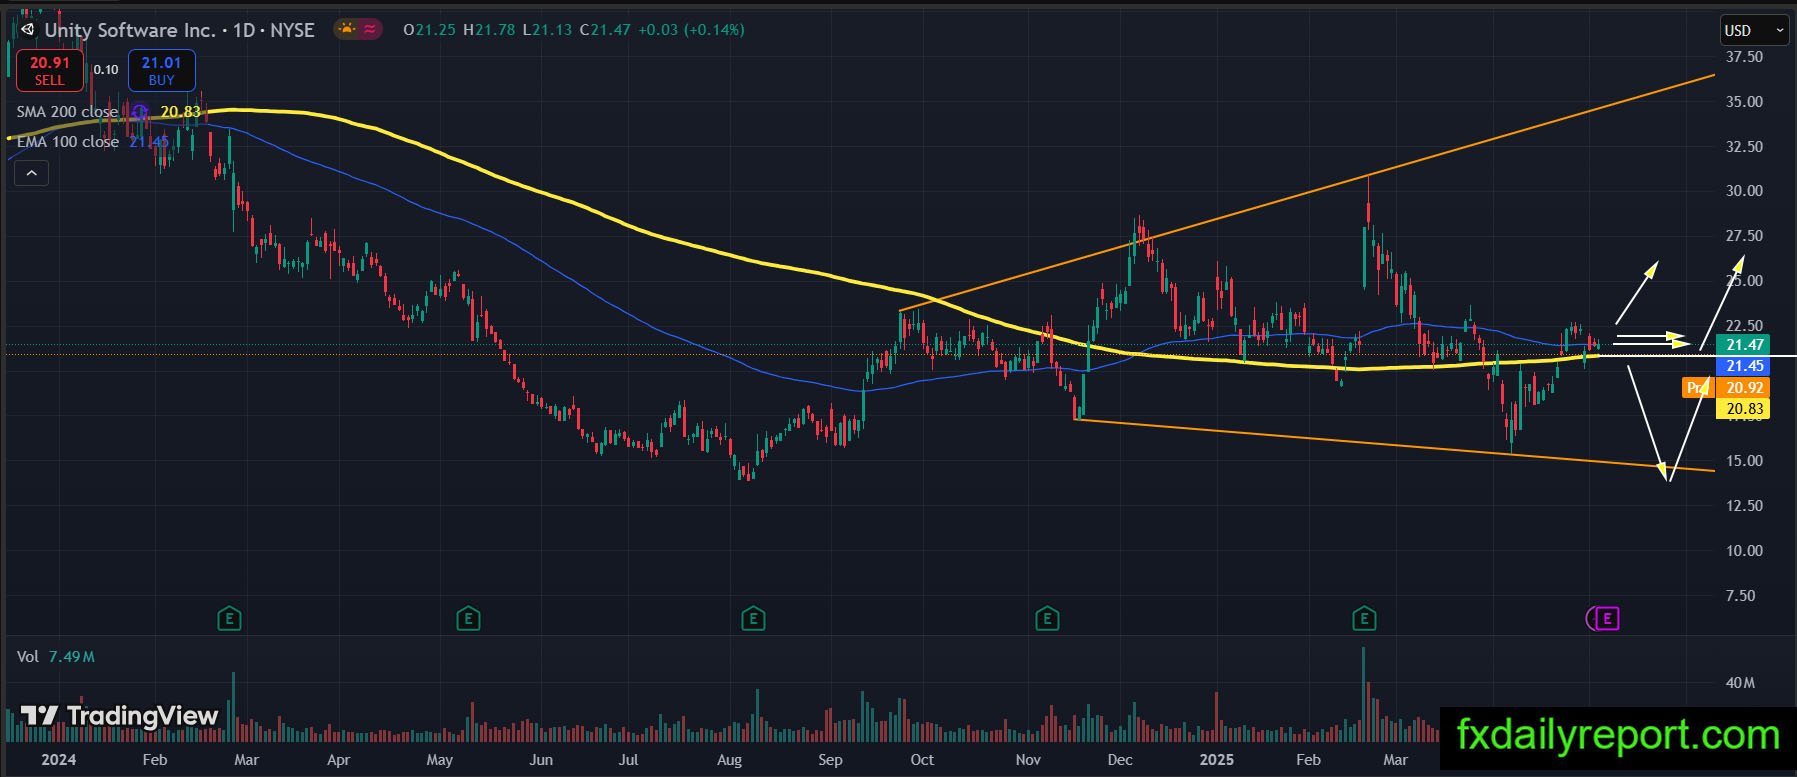Click the 25.00 price axis label
Viewport: 1797px width, 777px height.
pos(1745,281)
